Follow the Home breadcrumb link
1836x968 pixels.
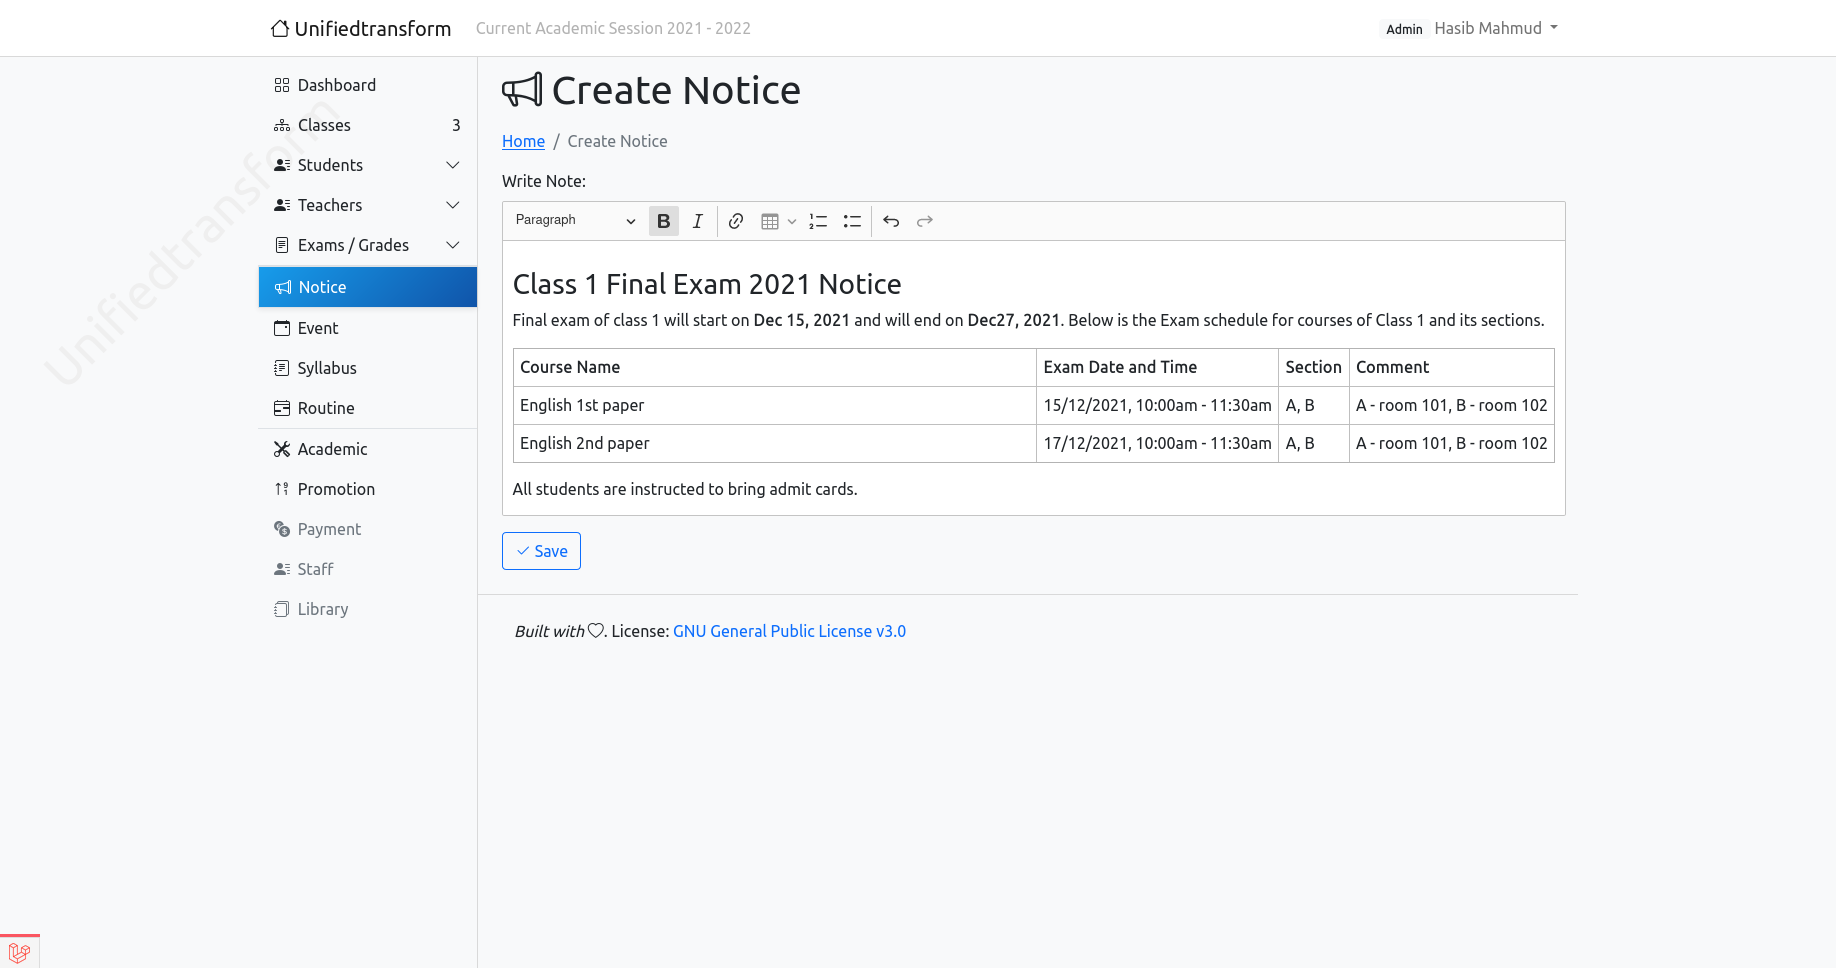click(523, 141)
